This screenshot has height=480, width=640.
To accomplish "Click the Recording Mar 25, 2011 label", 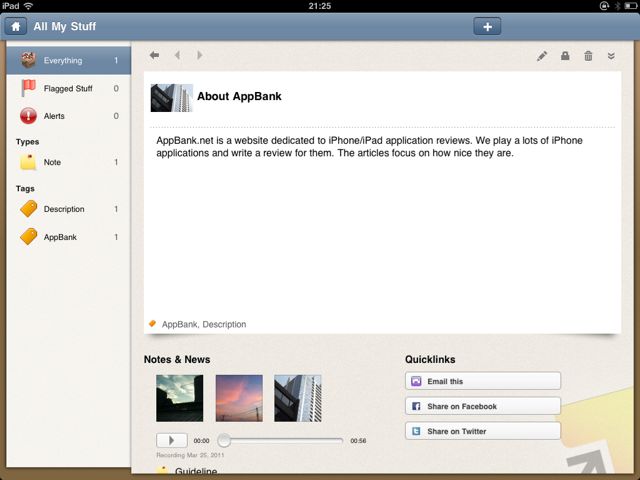I will pos(190,455).
